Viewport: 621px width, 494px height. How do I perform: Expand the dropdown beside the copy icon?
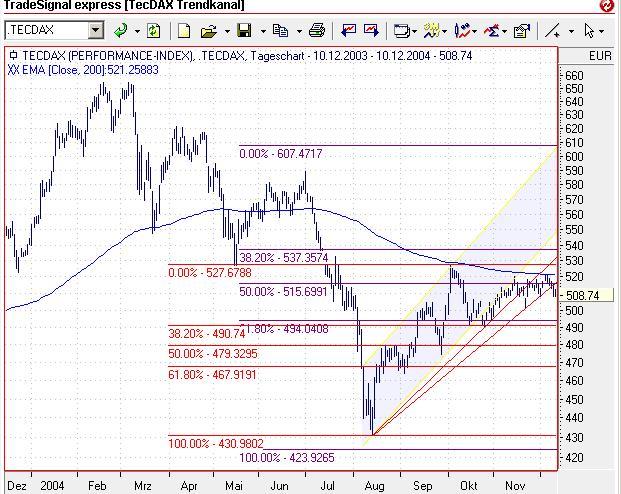299,31
